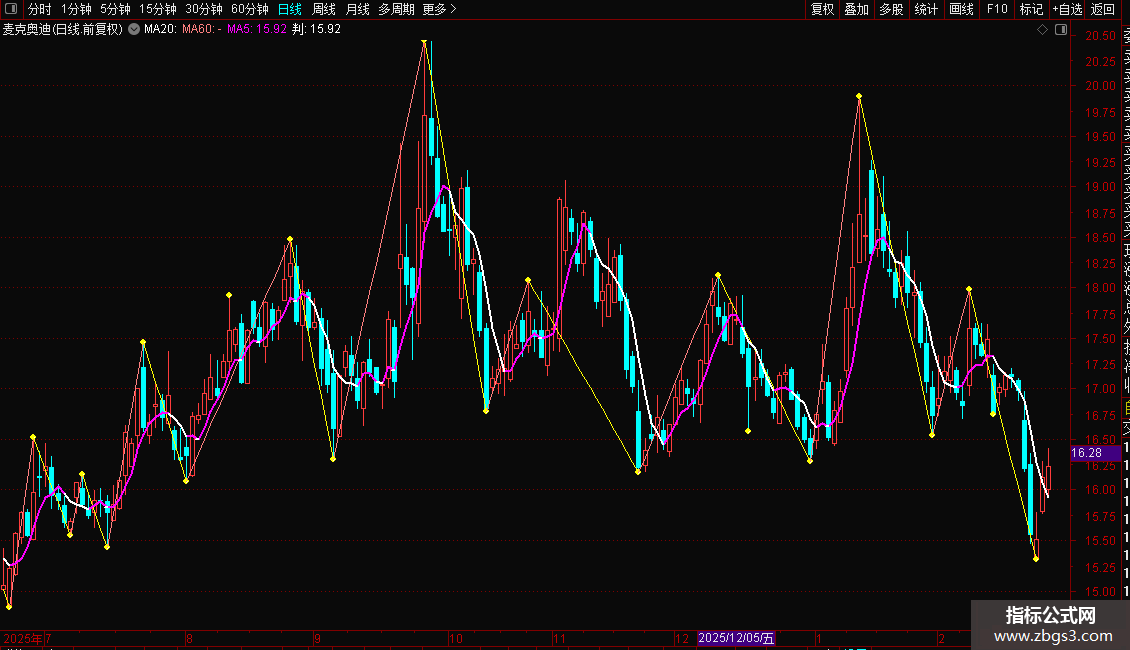Switch to 月线 monthly chart
Viewport: 1130px width, 650px height.
pos(357,9)
